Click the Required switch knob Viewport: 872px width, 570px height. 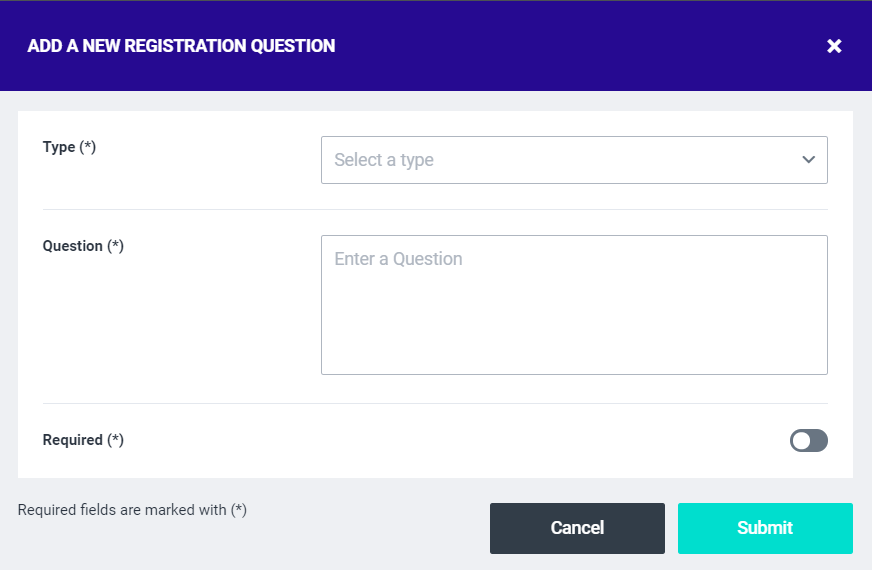click(x=801, y=440)
